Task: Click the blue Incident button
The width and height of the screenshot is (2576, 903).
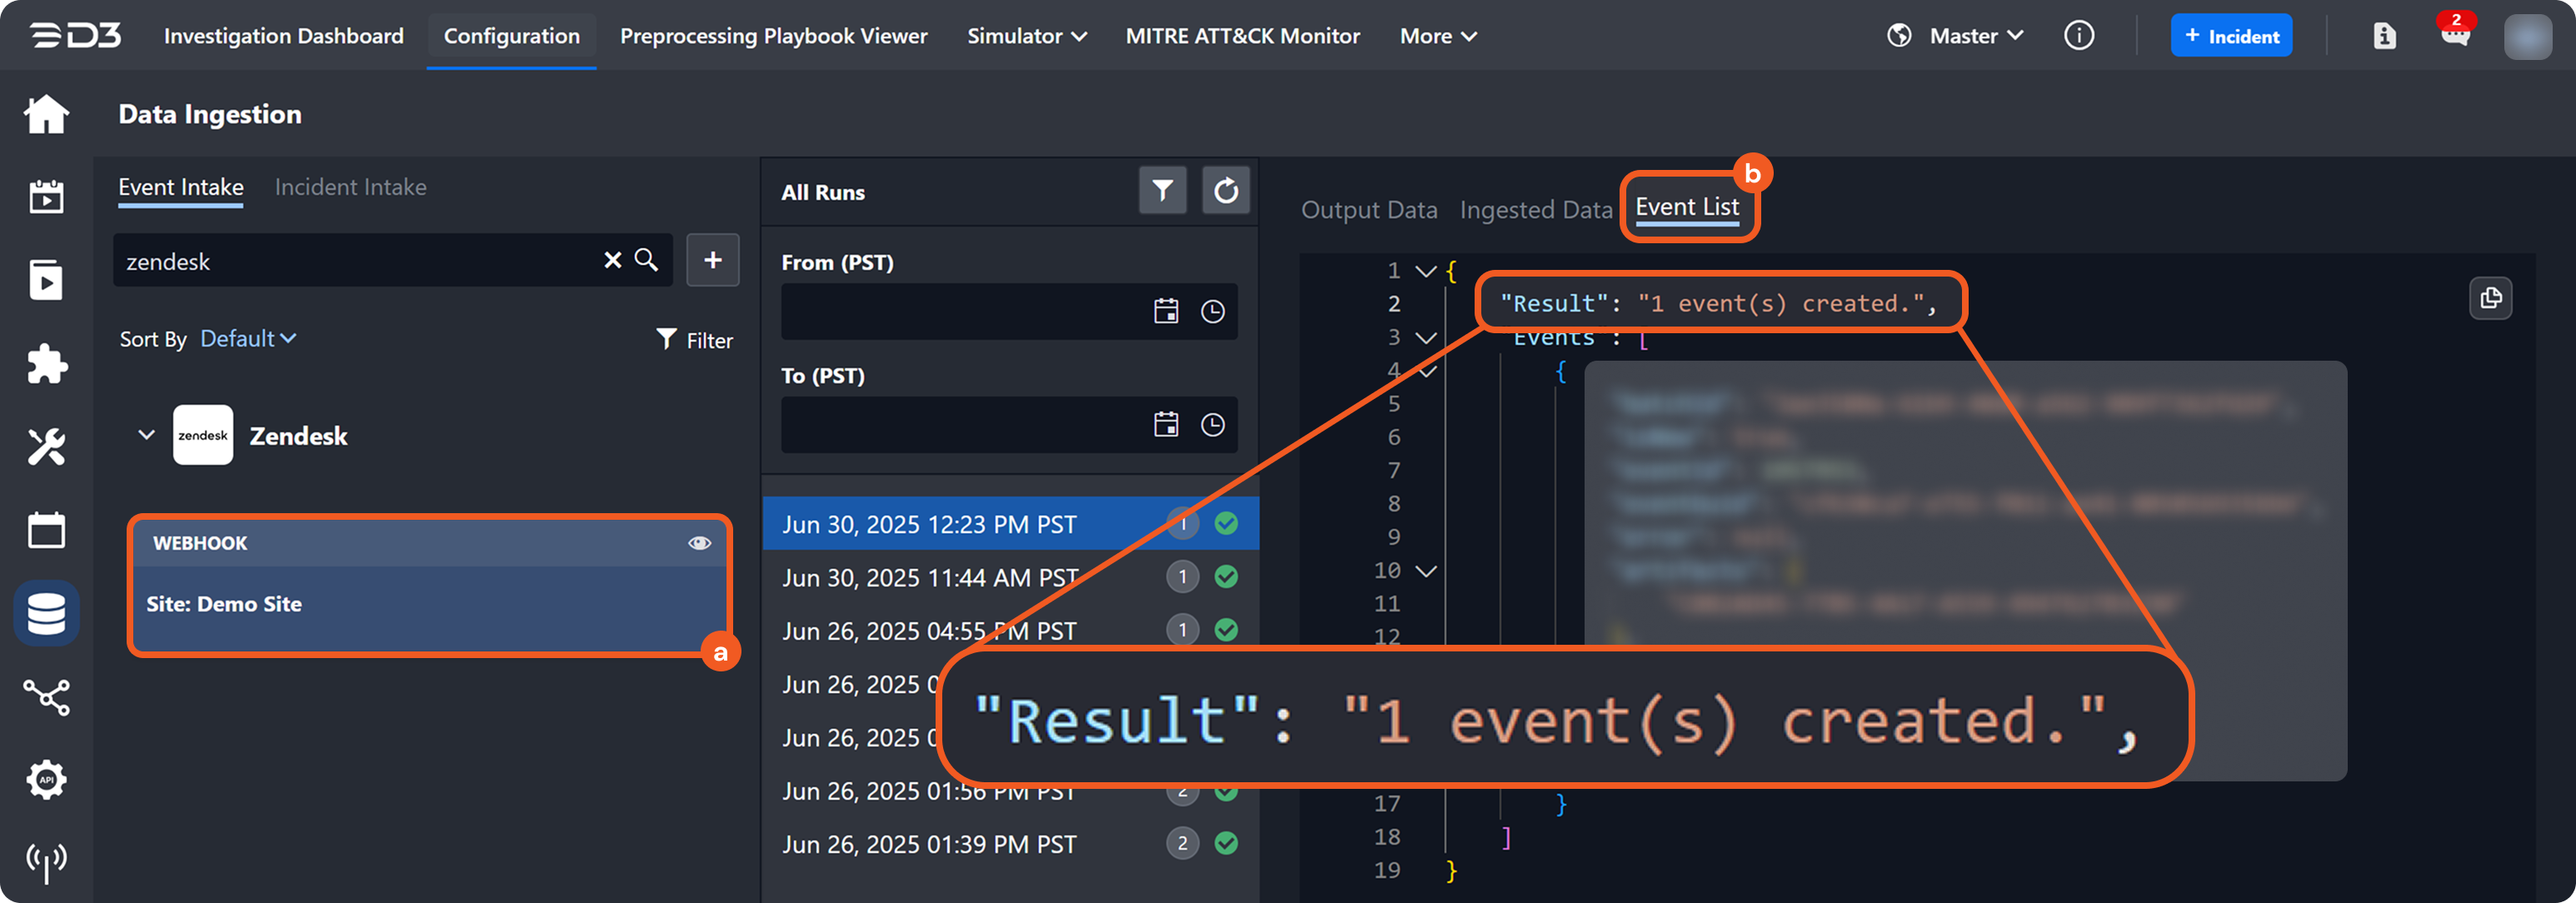Action: [2230, 36]
